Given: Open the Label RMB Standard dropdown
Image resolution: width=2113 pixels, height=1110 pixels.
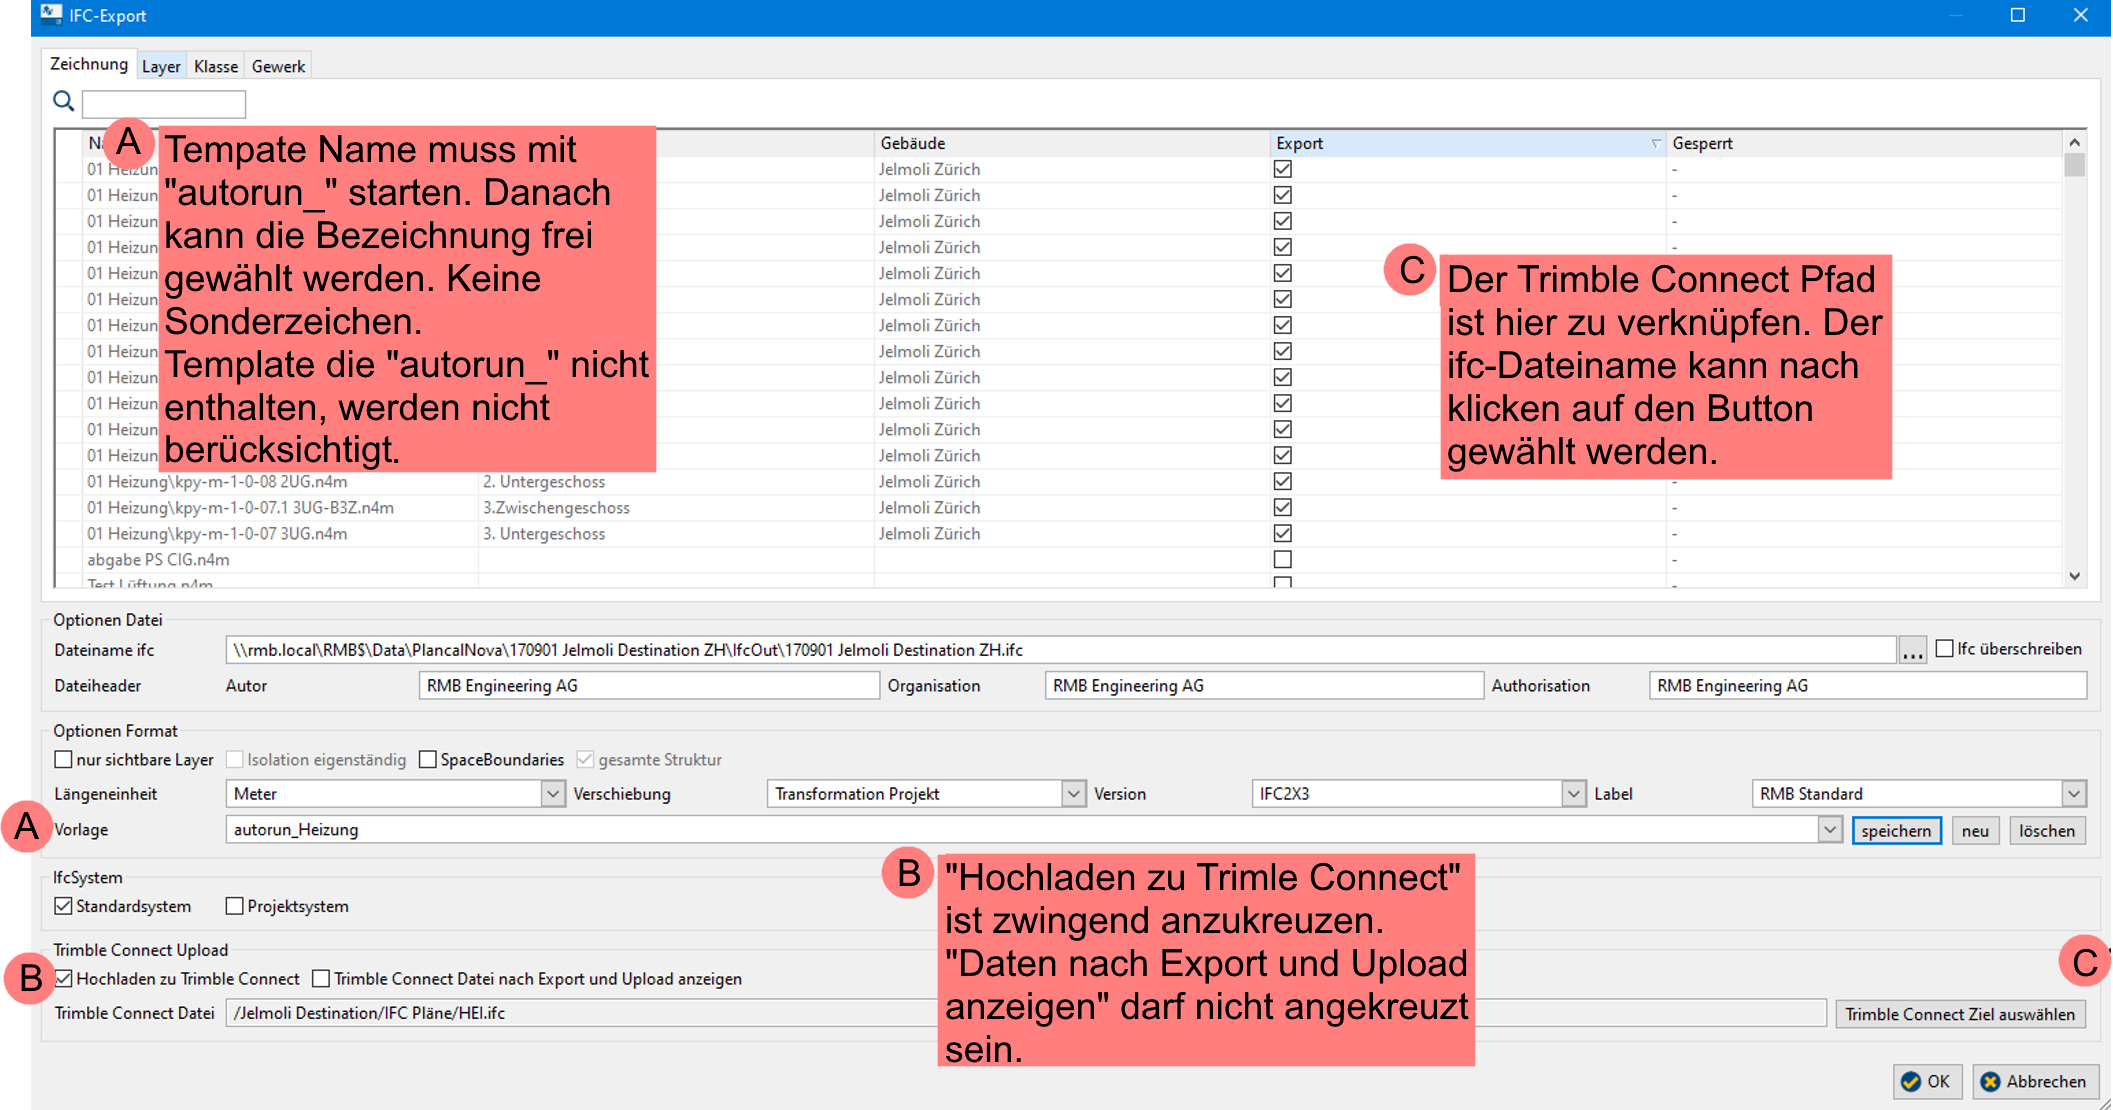Looking at the screenshot, I should [x=2074, y=794].
